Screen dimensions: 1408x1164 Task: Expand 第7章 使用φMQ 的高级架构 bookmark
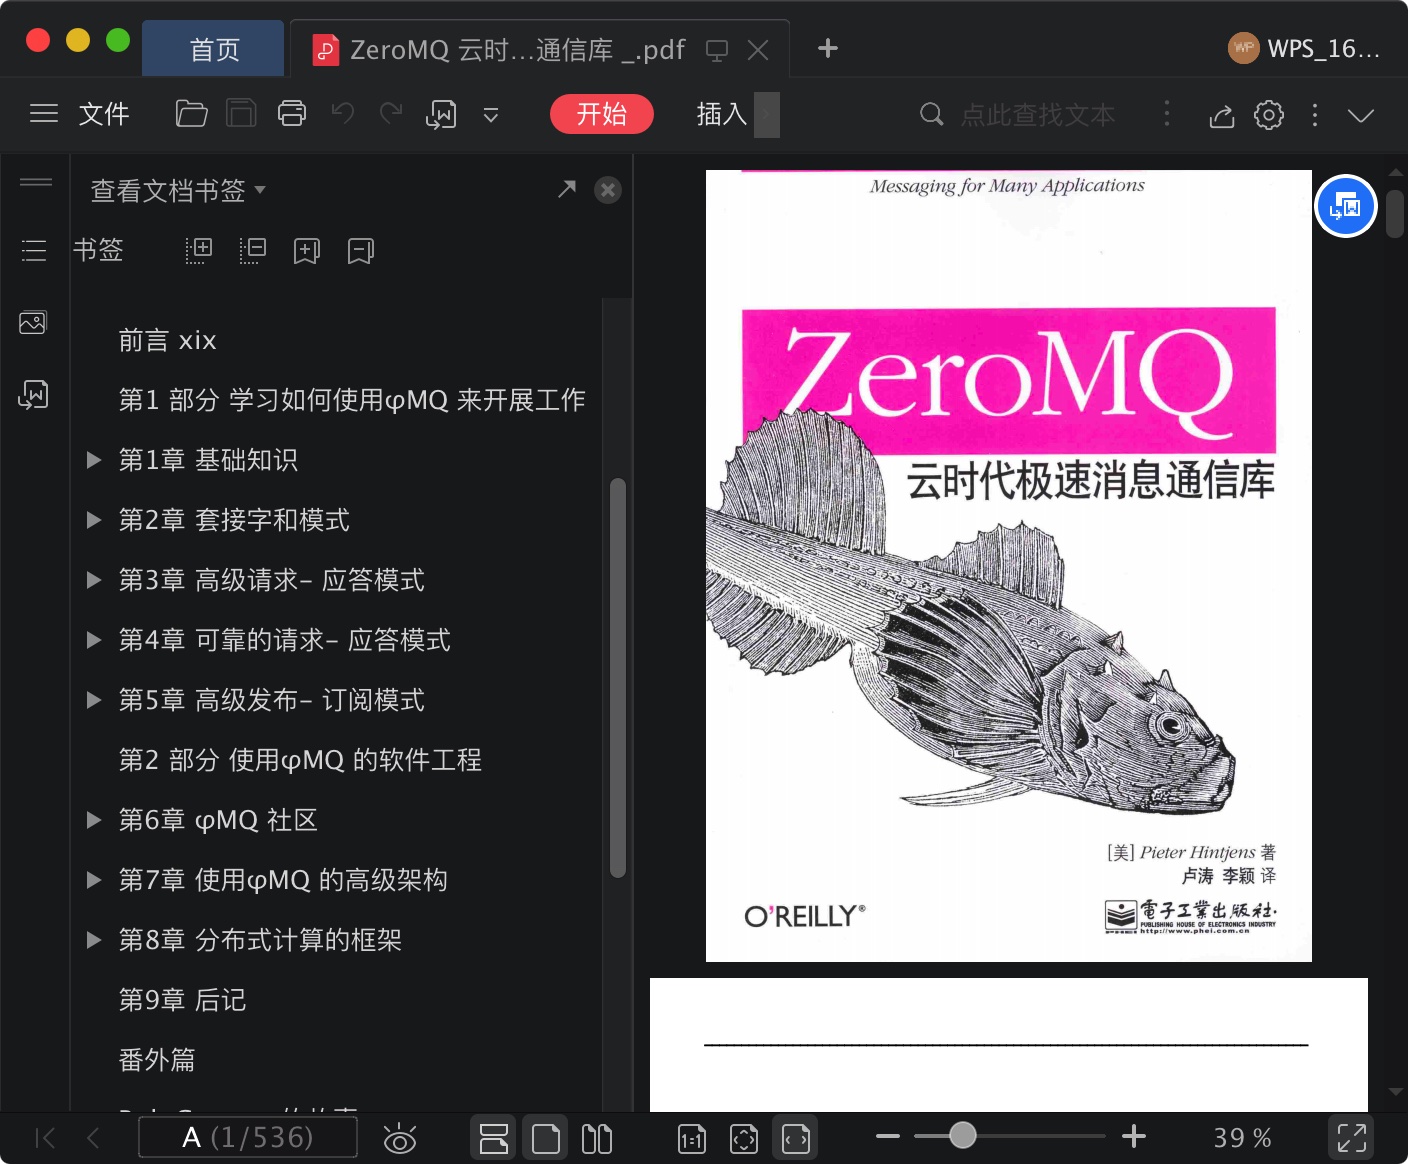pos(94,880)
